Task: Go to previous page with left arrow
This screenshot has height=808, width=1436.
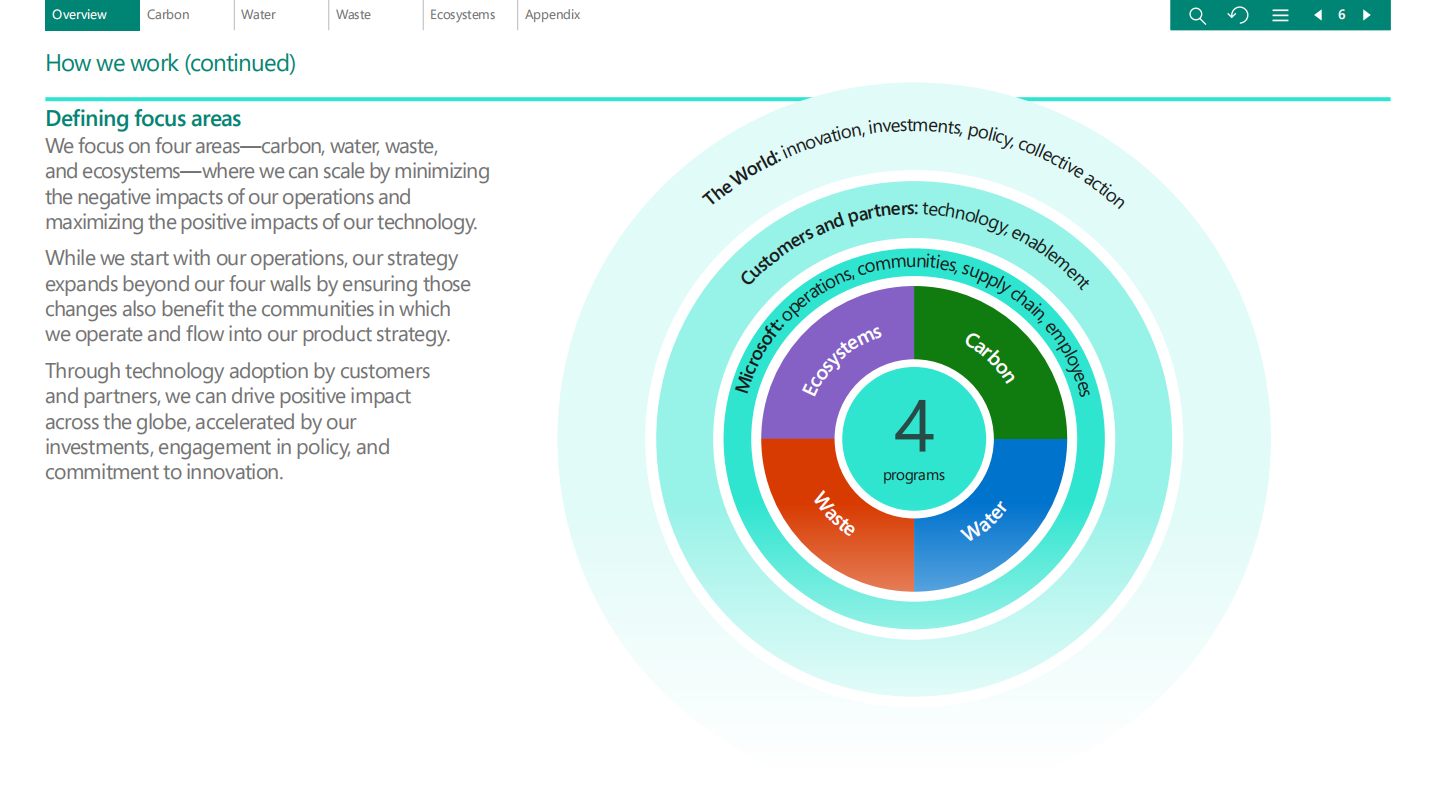Action: (x=1318, y=15)
